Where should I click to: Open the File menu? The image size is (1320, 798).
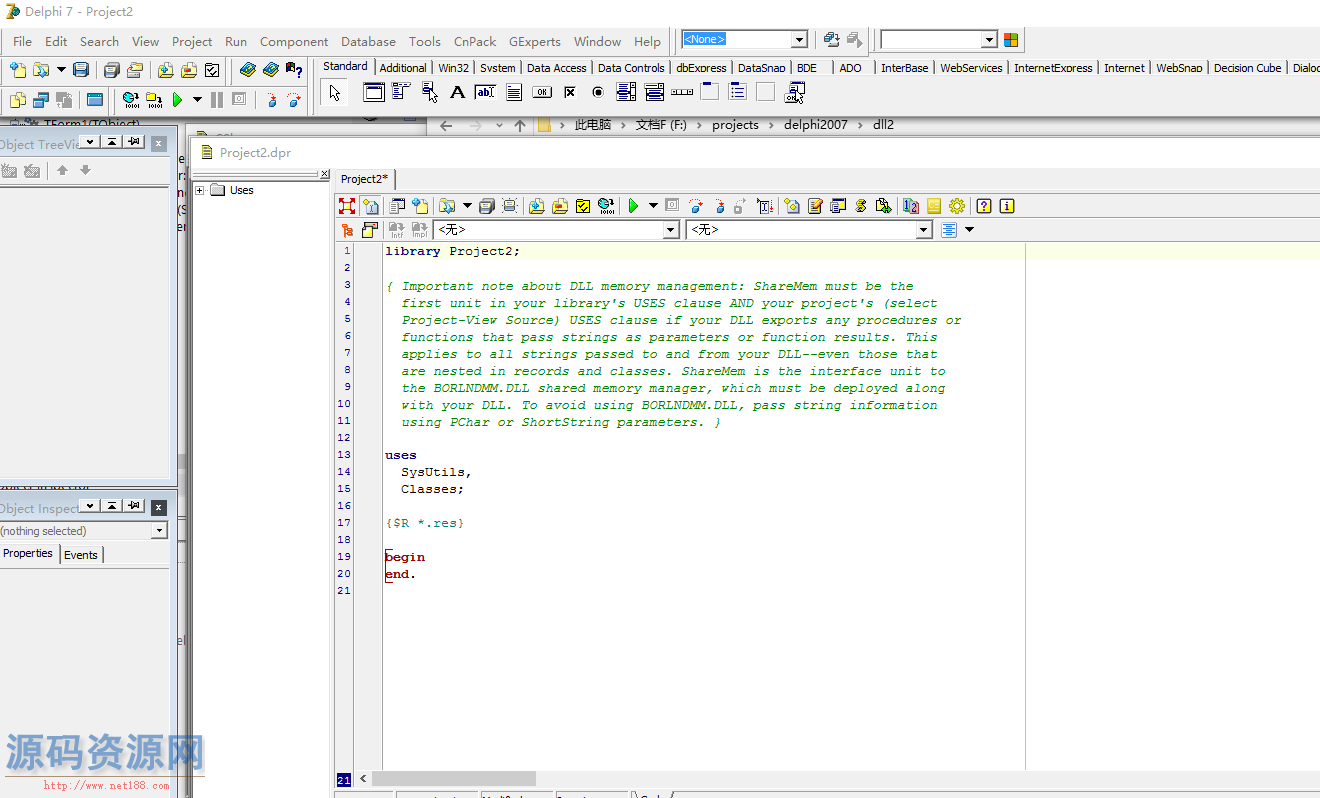pos(22,41)
